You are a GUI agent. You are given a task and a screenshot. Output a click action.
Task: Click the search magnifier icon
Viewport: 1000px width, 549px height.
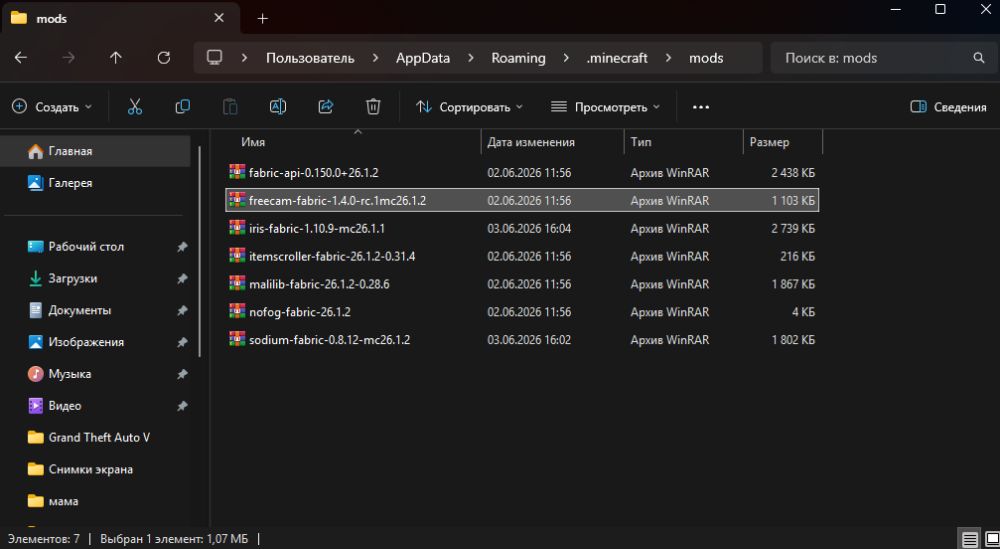click(979, 58)
